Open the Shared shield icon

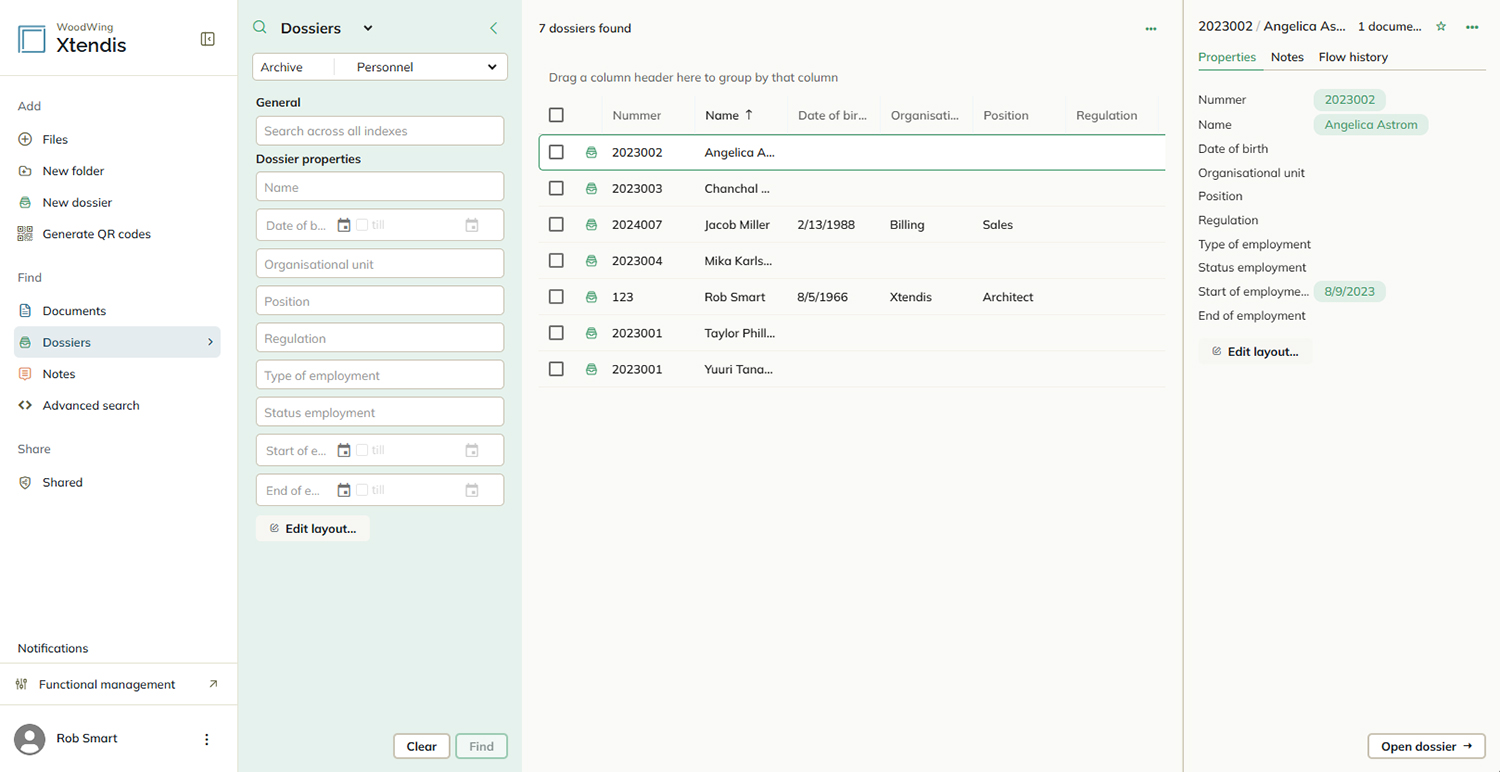coord(26,482)
